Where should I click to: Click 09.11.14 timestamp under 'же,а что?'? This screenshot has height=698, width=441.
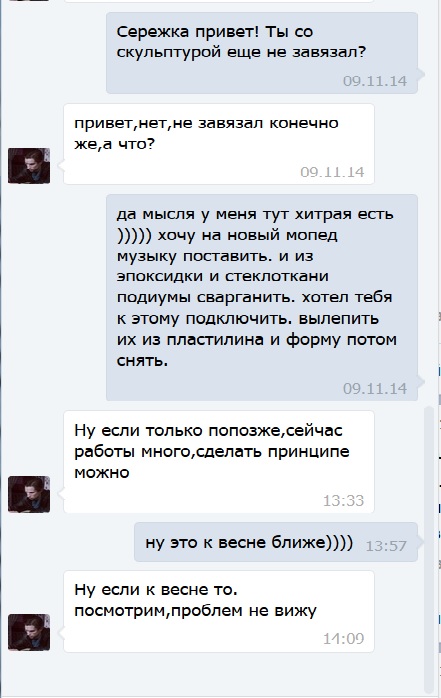click(x=332, y=172)
